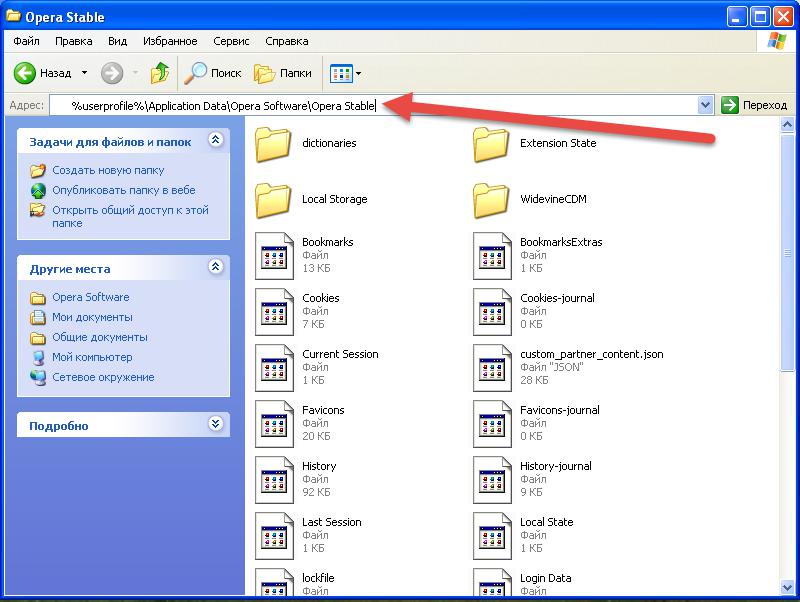Screen dimensions: 800x602
Task: Toggle the Папки folders pane
Action: 283,73
